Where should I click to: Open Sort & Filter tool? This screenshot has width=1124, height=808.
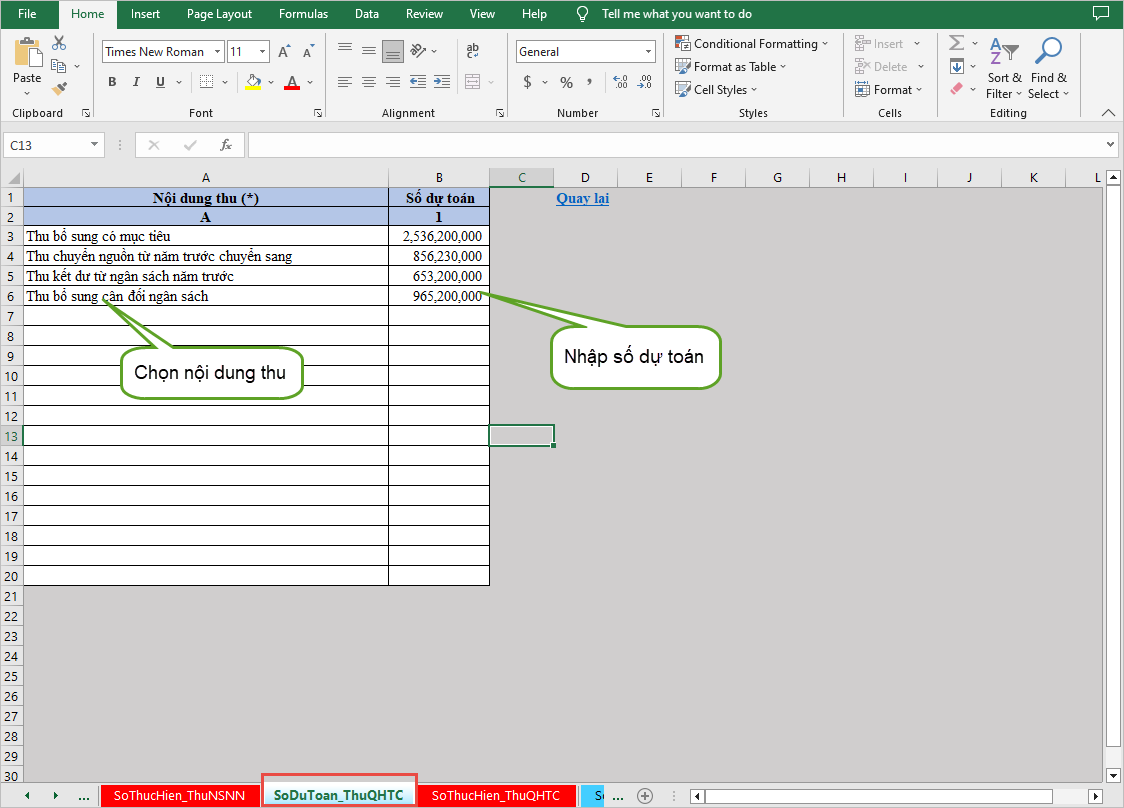[x=1004, y=68]
